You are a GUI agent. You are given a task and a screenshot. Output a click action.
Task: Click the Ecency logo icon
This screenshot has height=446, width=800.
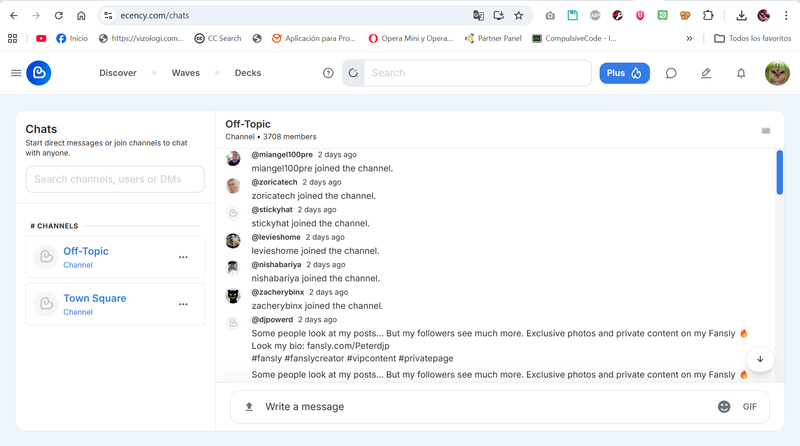pyautogui.click(x=39, y=73)
